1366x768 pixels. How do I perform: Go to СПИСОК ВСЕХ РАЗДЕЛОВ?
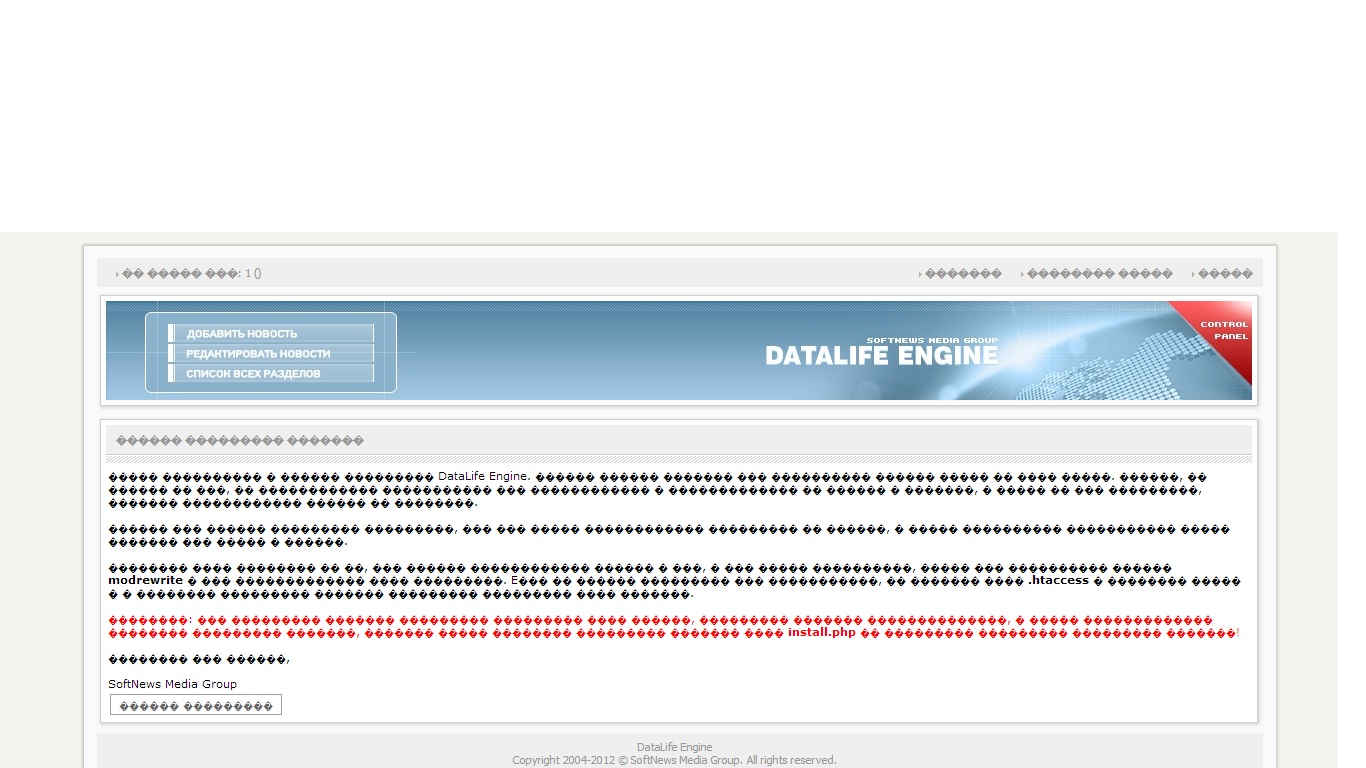(271, 374)
